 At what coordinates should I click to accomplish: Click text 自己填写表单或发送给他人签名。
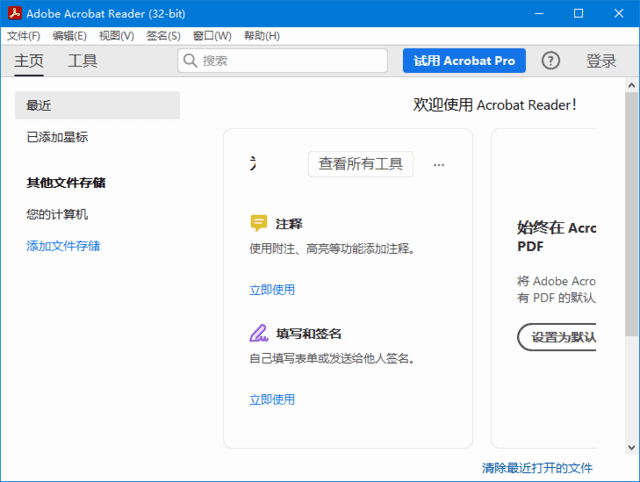point(332,359)
